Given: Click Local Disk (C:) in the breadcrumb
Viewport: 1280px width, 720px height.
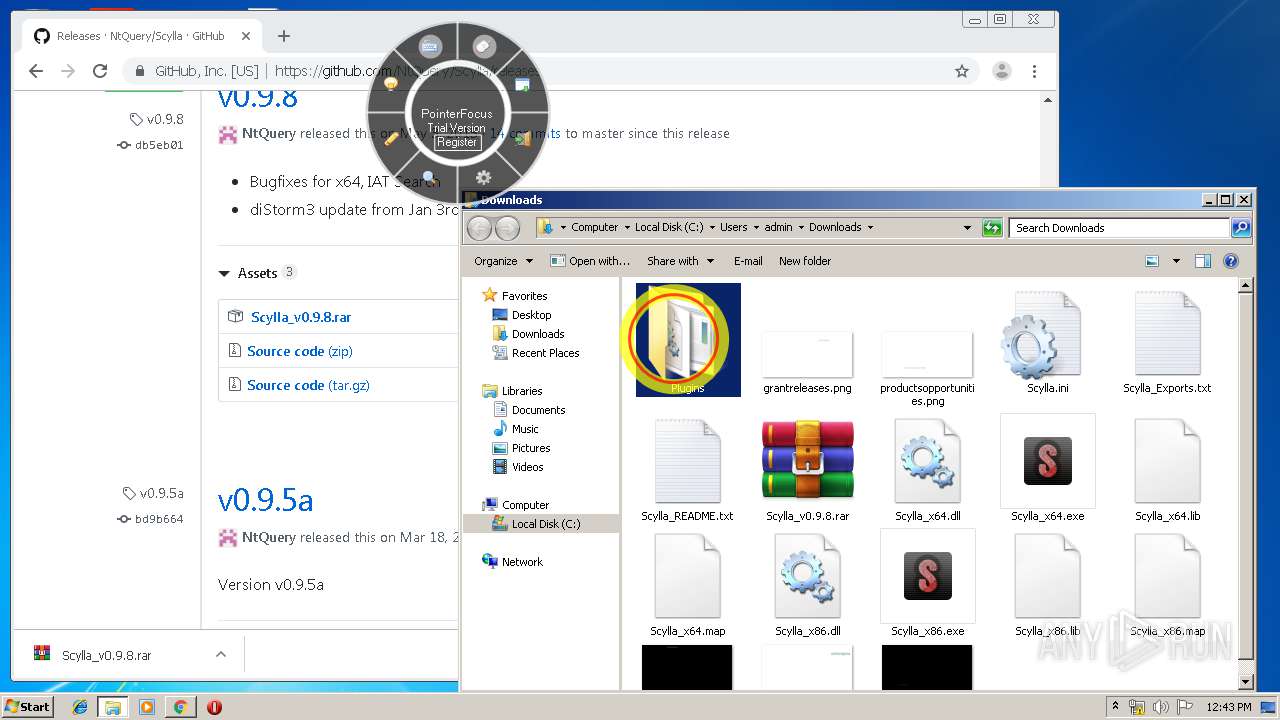Looking at the screenshot, I should tap(671, 227).
